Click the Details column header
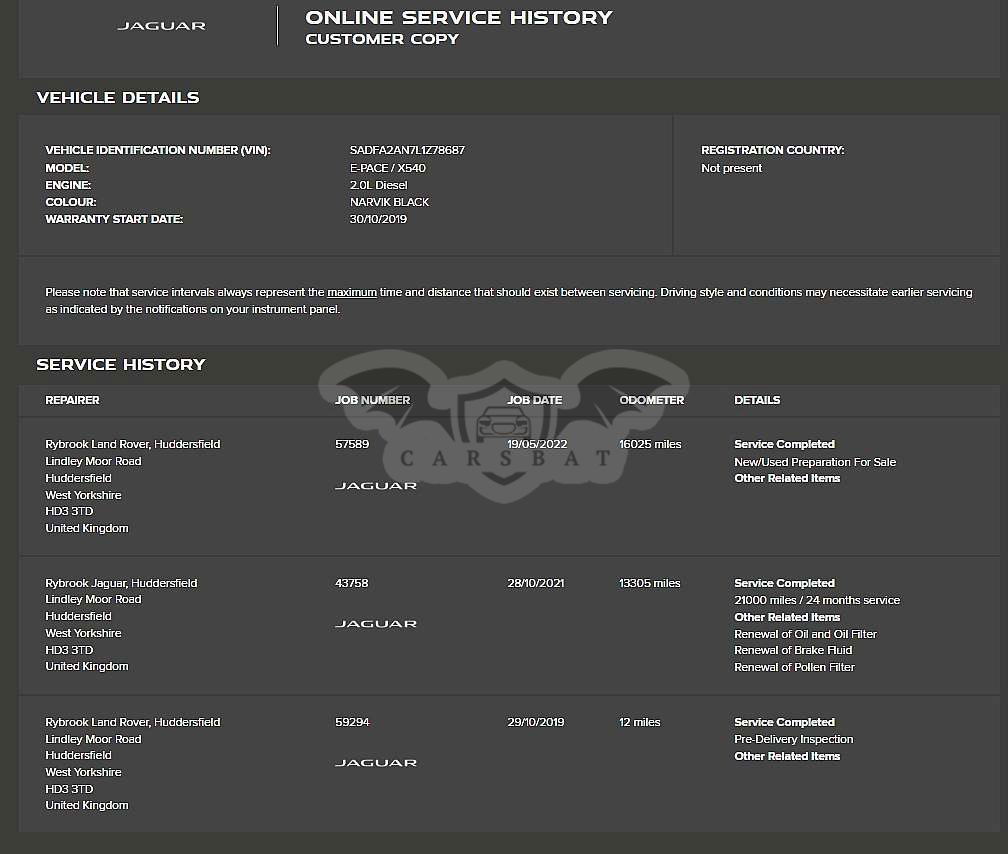Screen dimensions: 1008x854 pos(756,400)
